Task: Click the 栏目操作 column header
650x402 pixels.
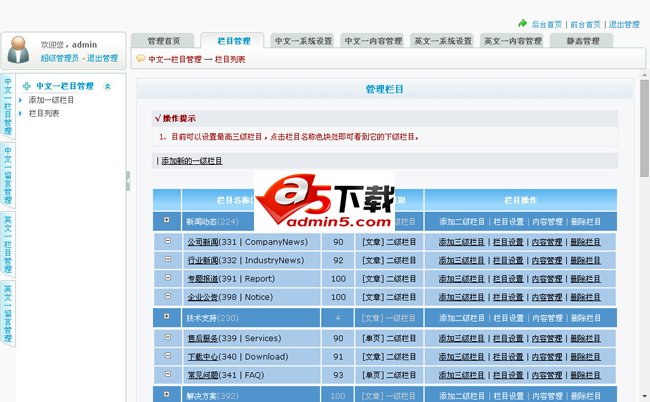Action: pos(521,200)
